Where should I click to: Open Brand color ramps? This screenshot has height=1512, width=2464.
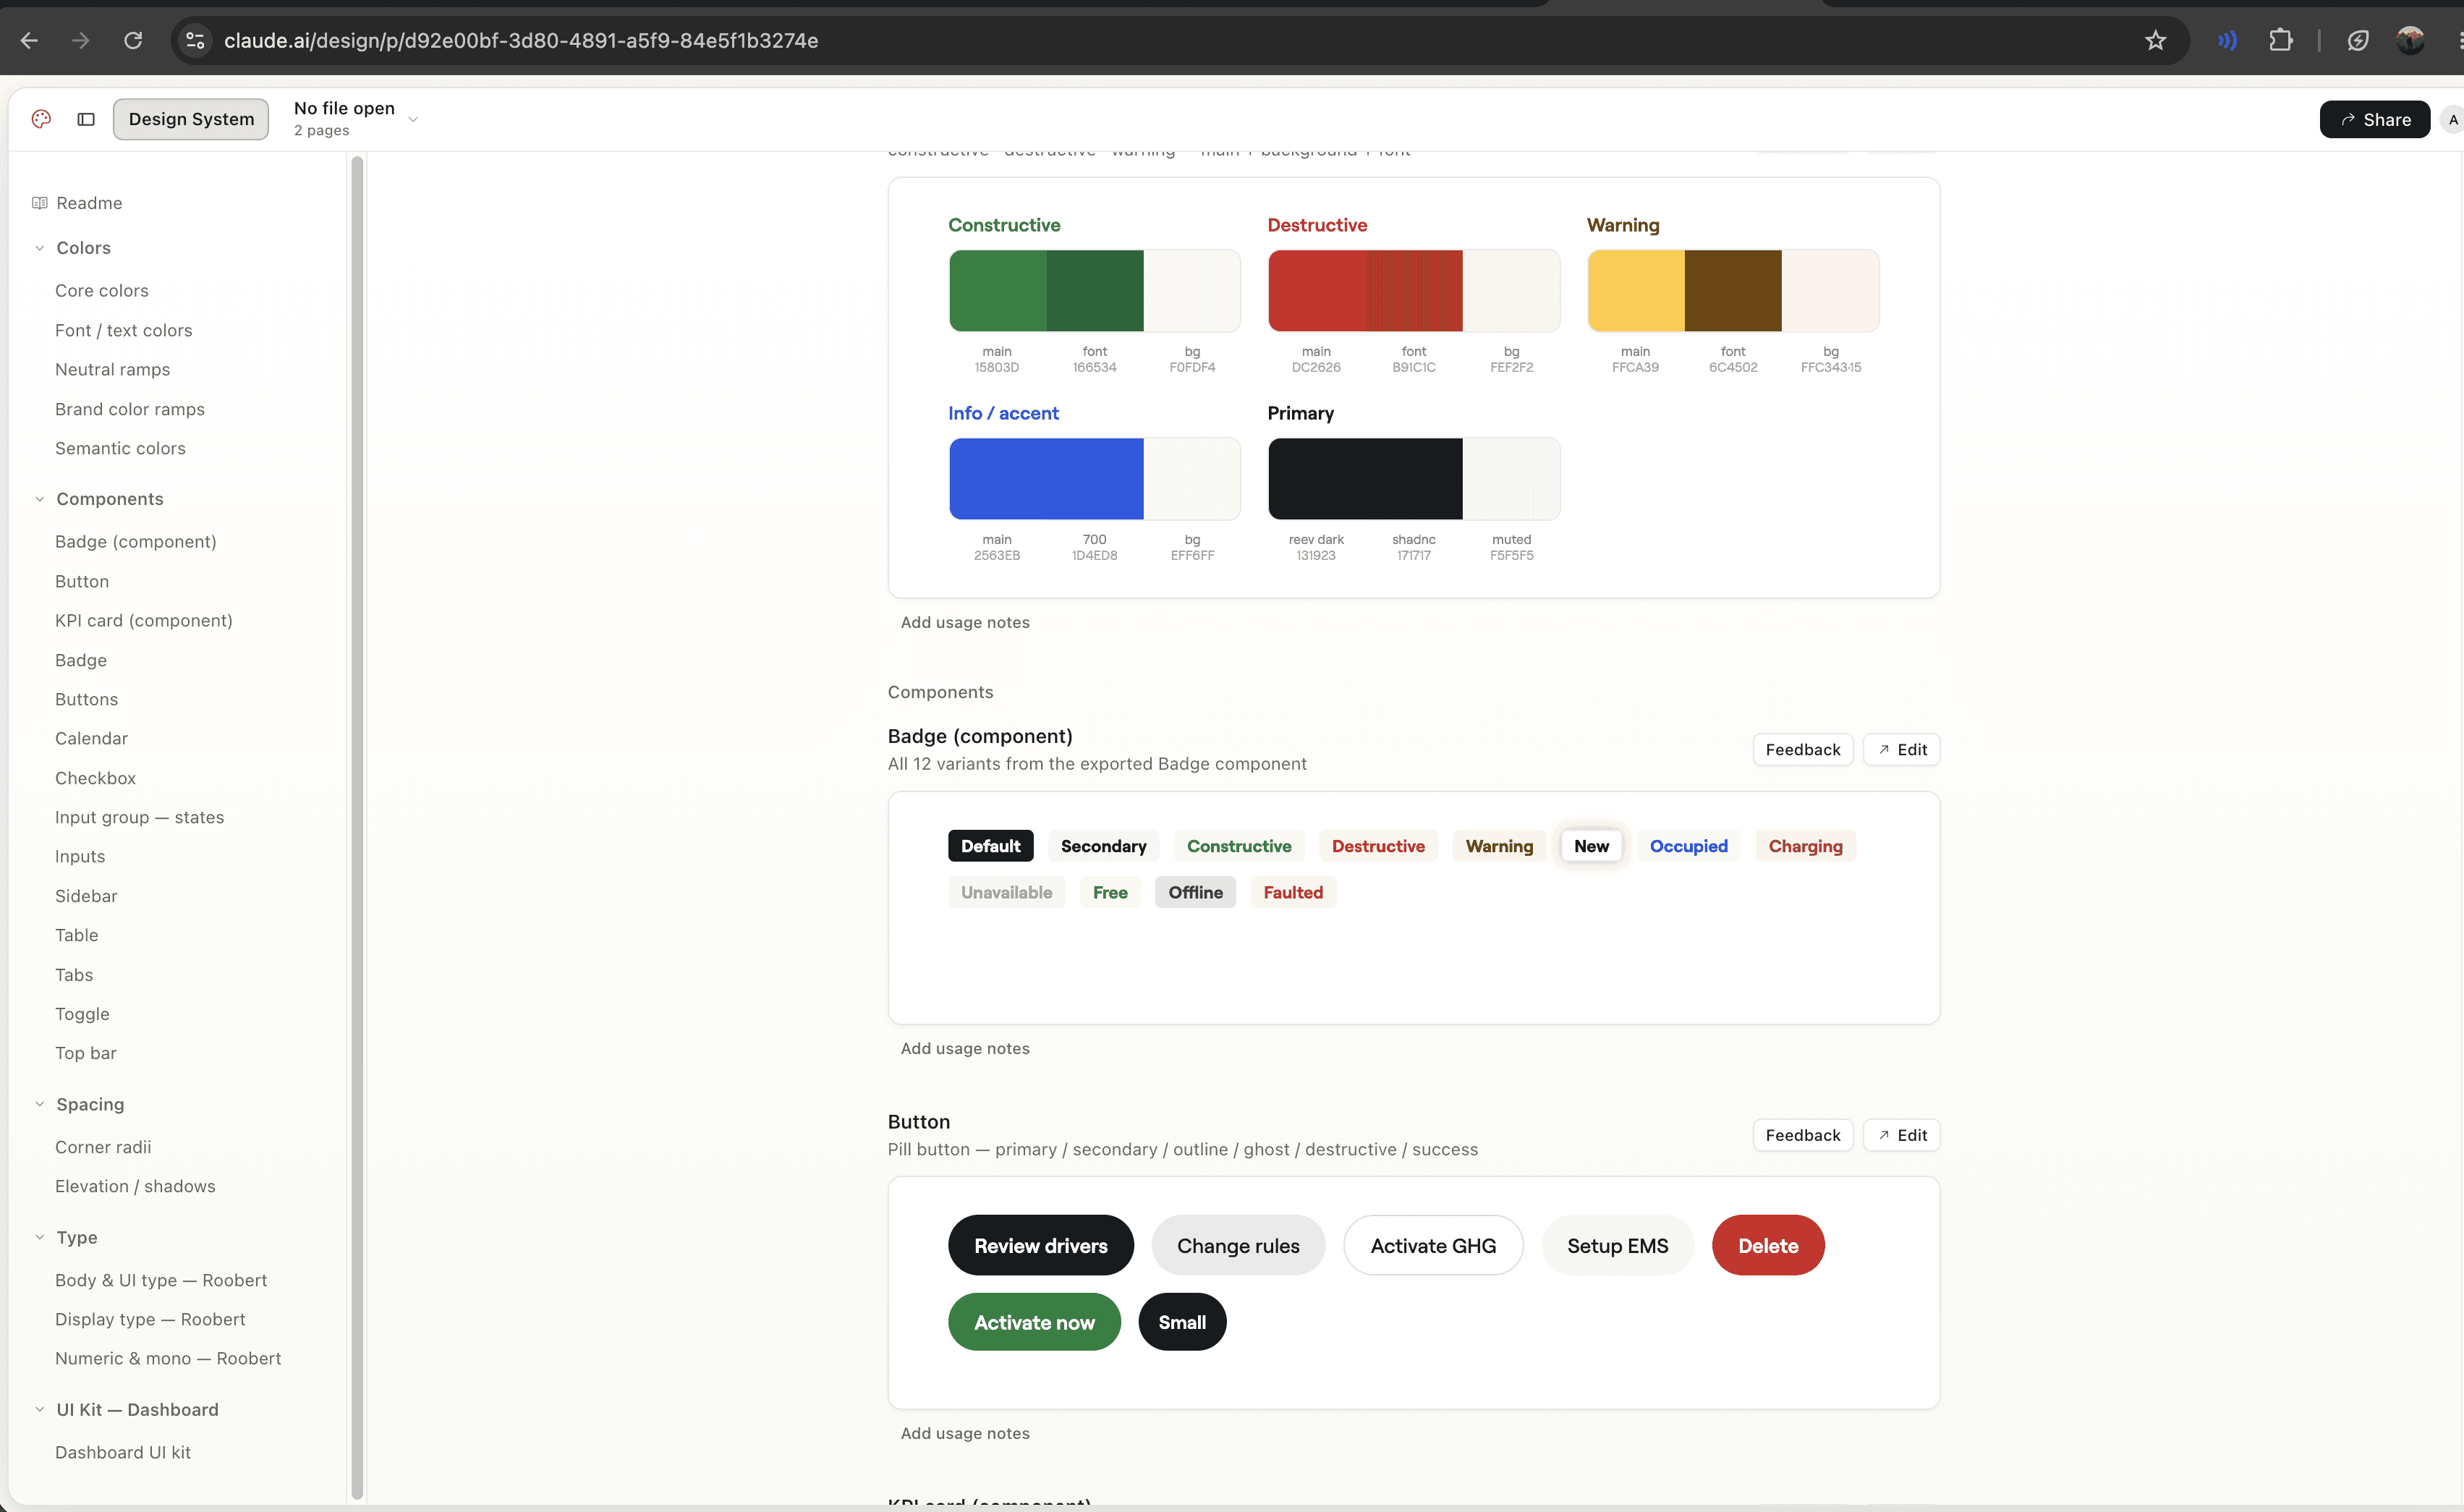(130, 409)
